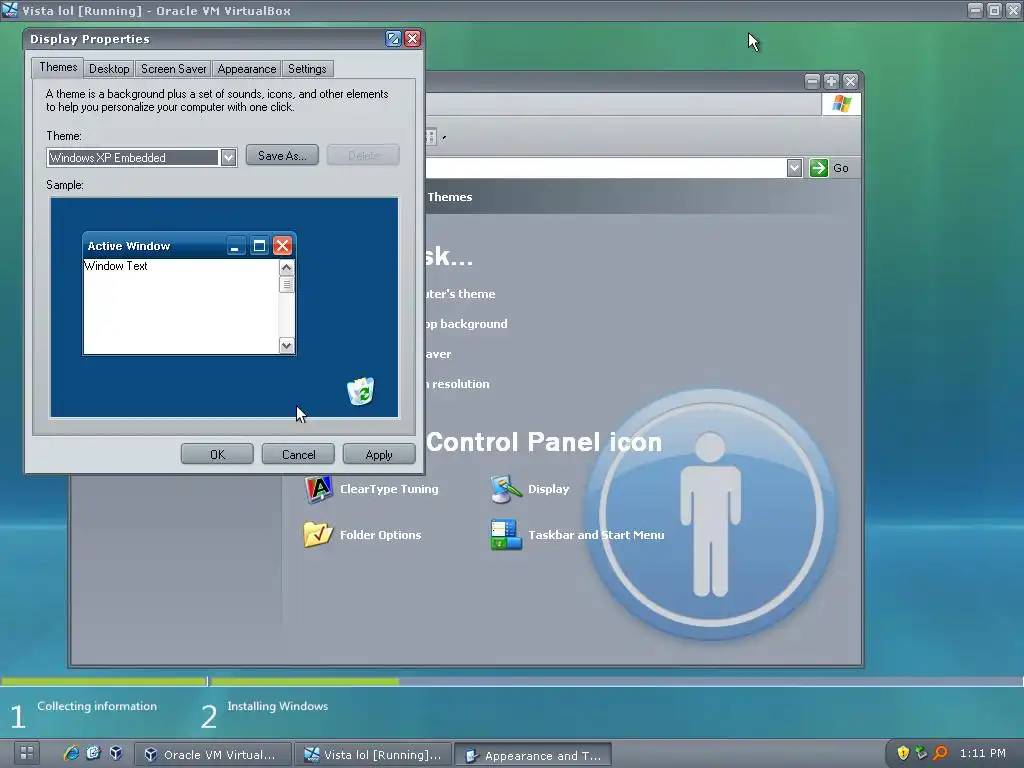Click the Collecting information step label
This screenshot has height=768, width=1024.
(x=97, y=706)
